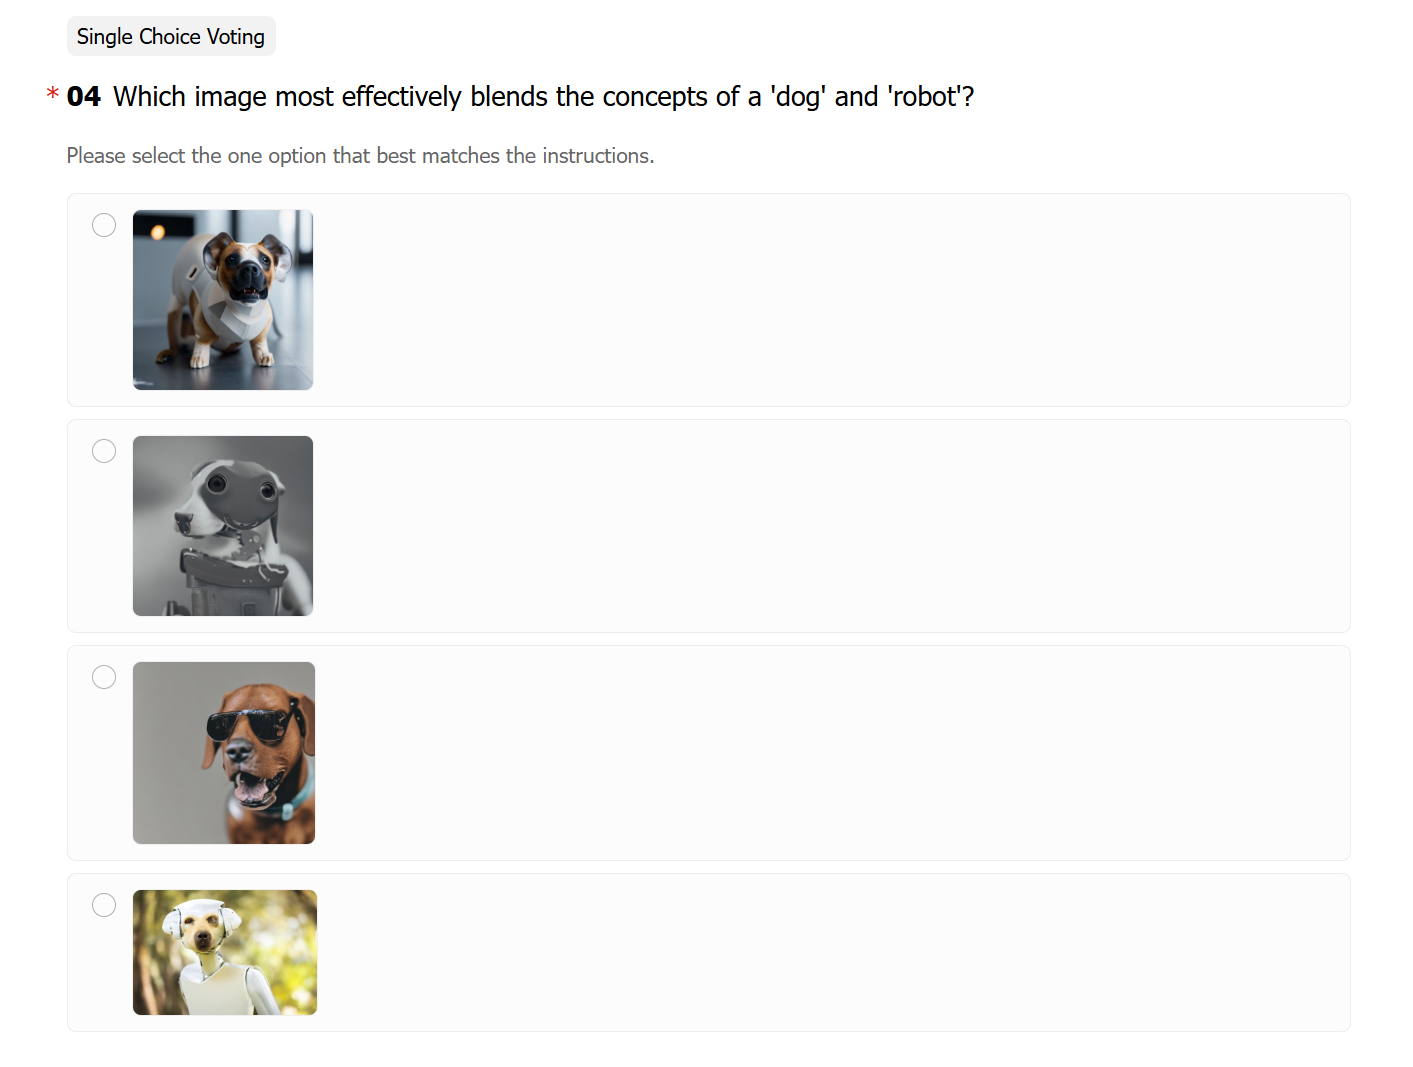Image resolution: width=1413 pixels, height=1067 pixels.
Task: Click the 'Single Choice Voting' tag
Action: (171, 36)
